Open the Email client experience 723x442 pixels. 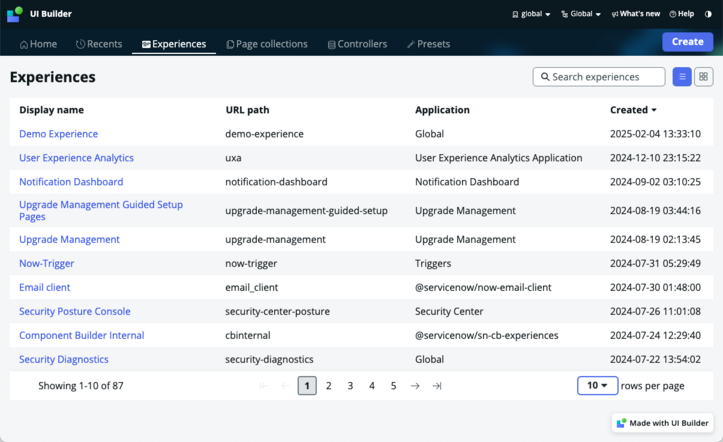45,287
